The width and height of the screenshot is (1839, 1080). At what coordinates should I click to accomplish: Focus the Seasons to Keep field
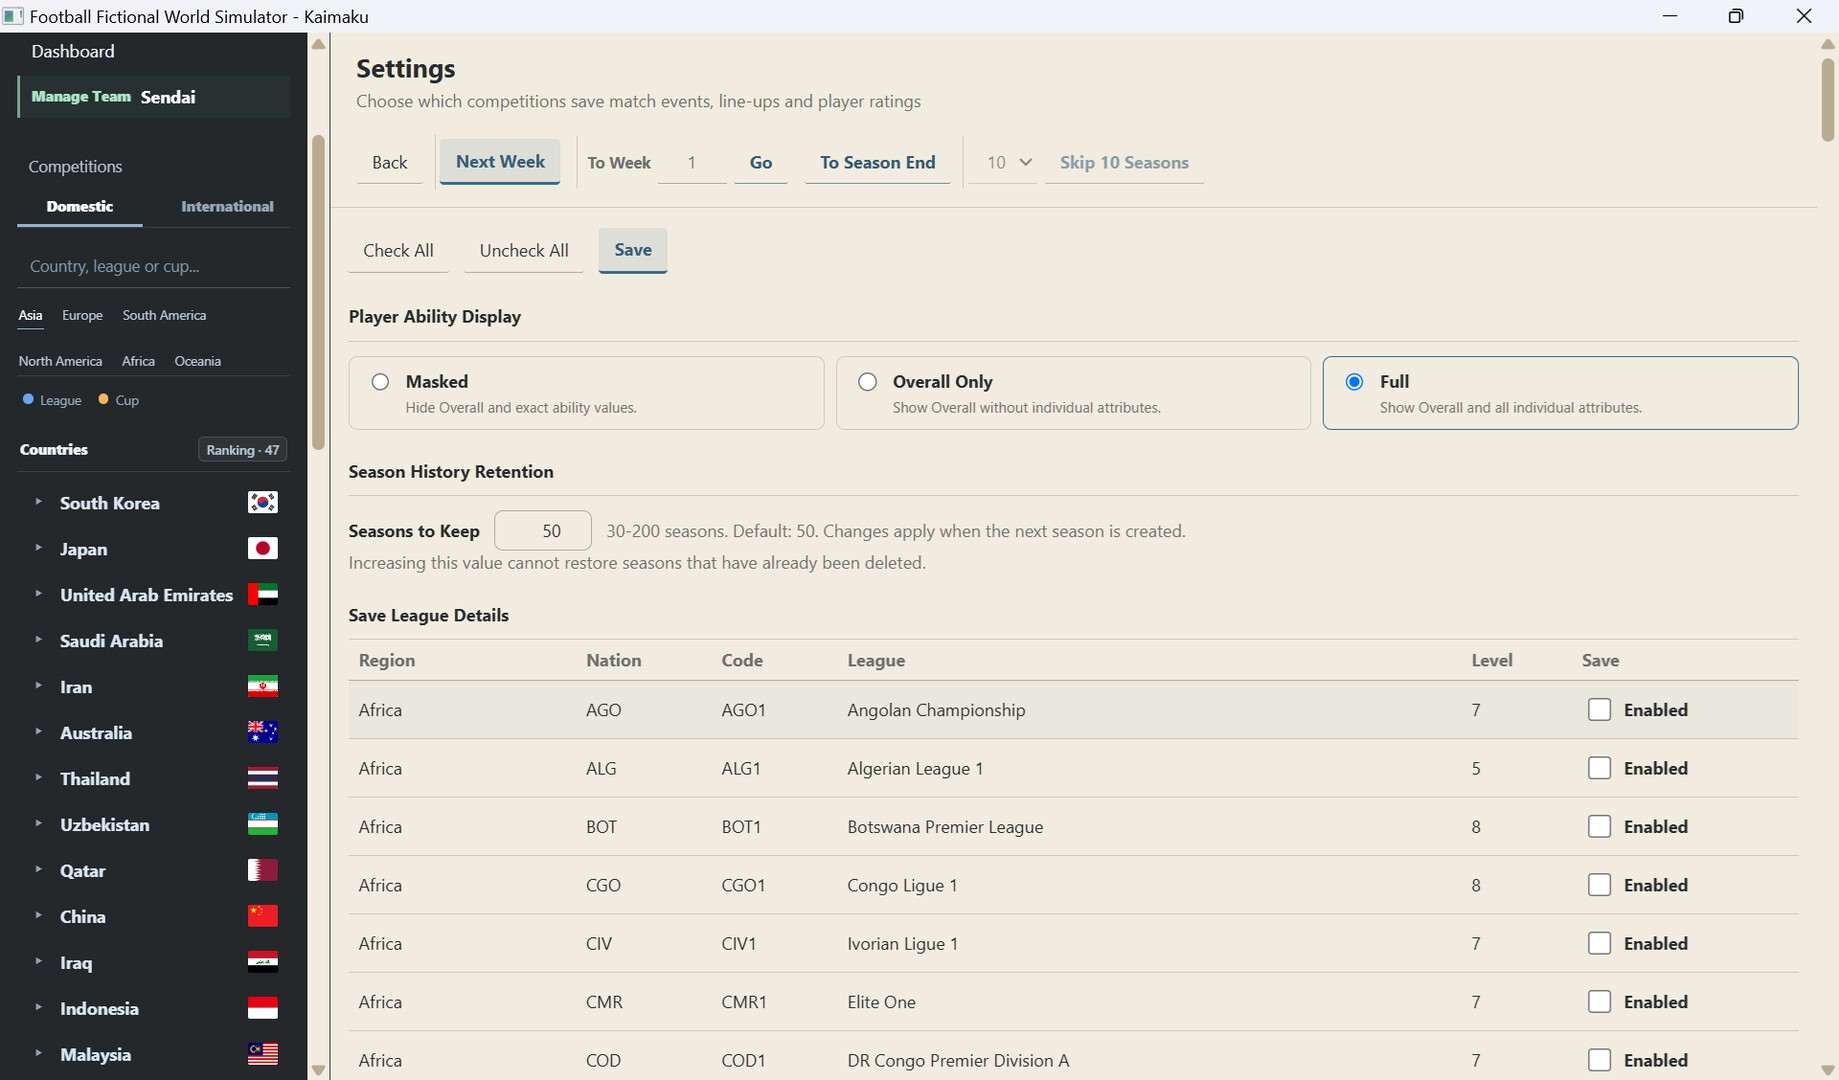[543, 531]
